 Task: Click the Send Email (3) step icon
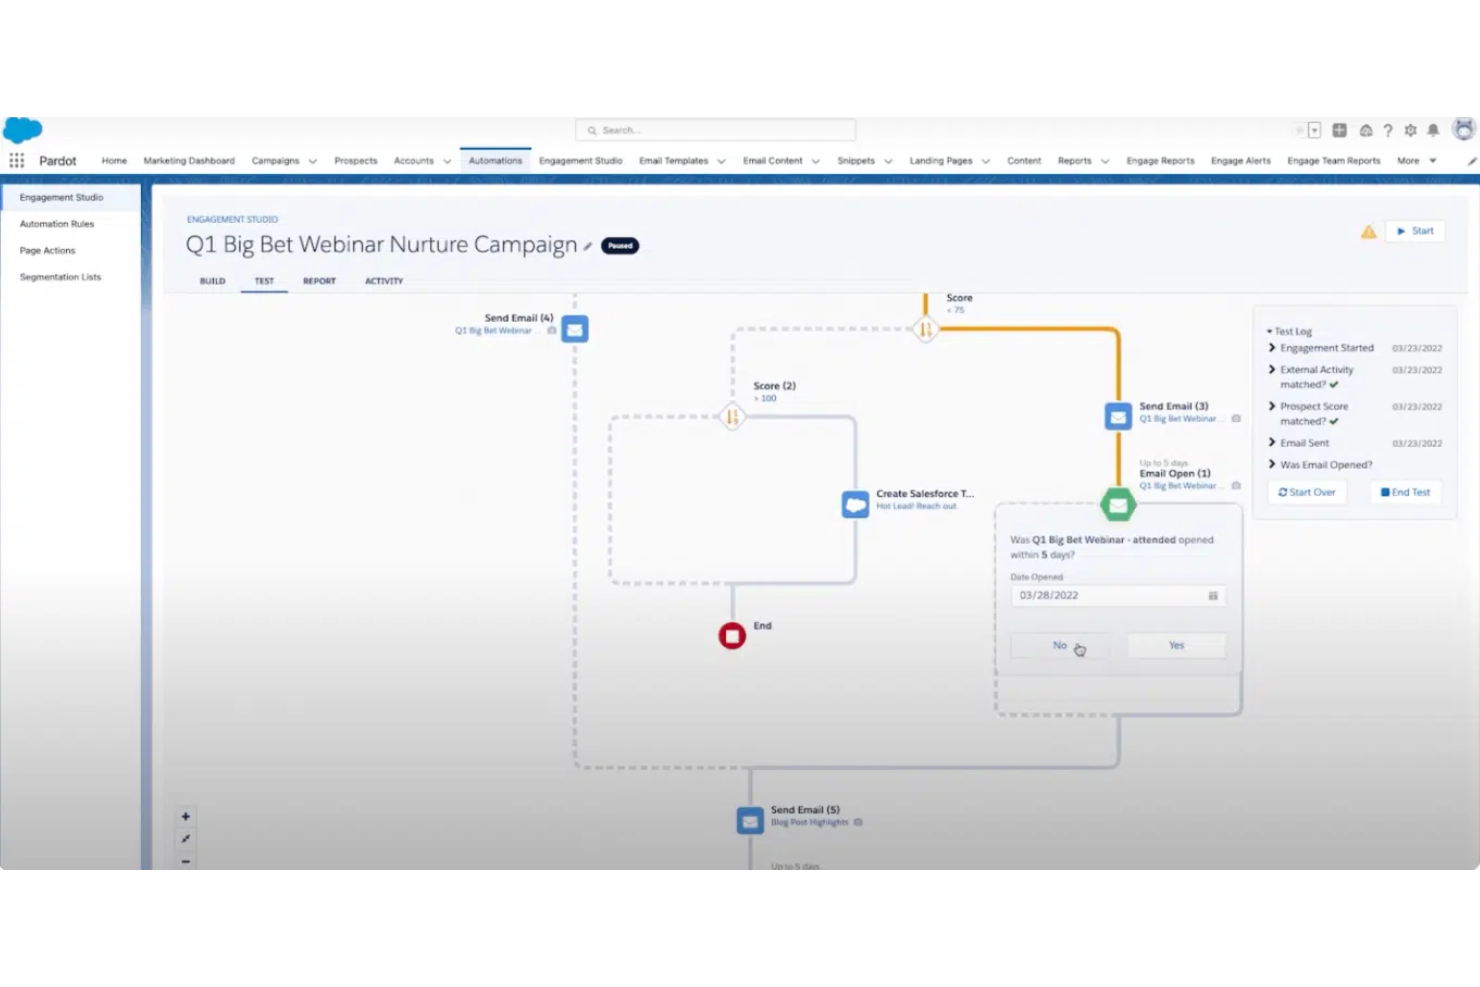click(x=1118, y=416)
